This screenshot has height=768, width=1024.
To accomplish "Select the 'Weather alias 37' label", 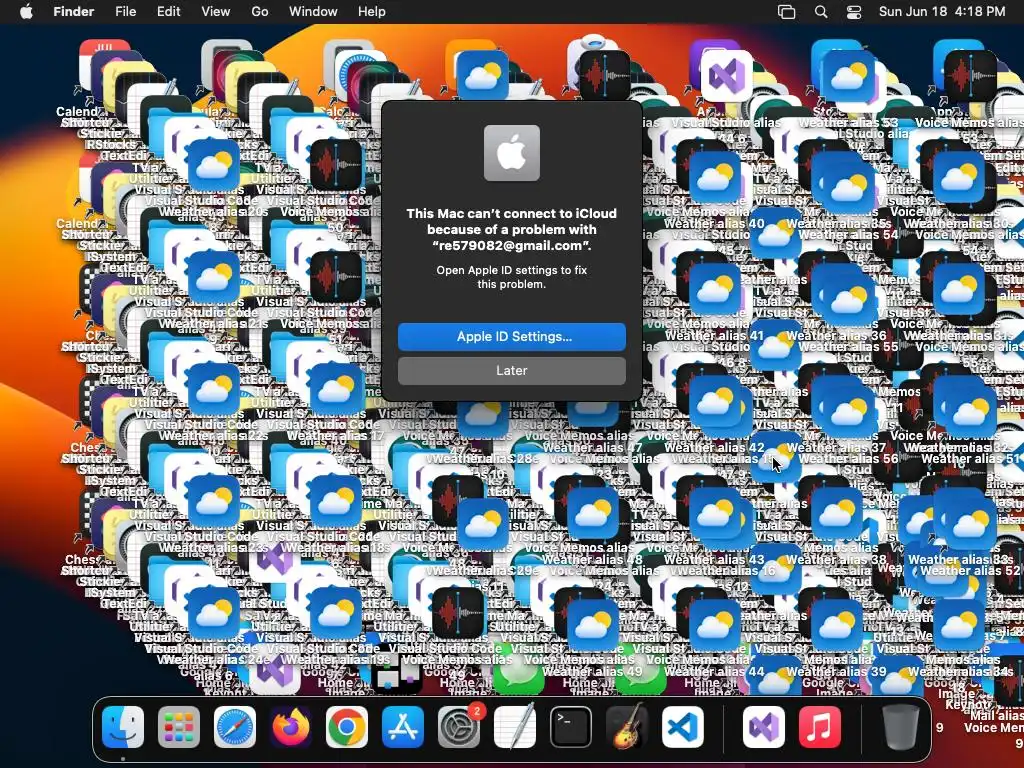I will click(836, 448).
